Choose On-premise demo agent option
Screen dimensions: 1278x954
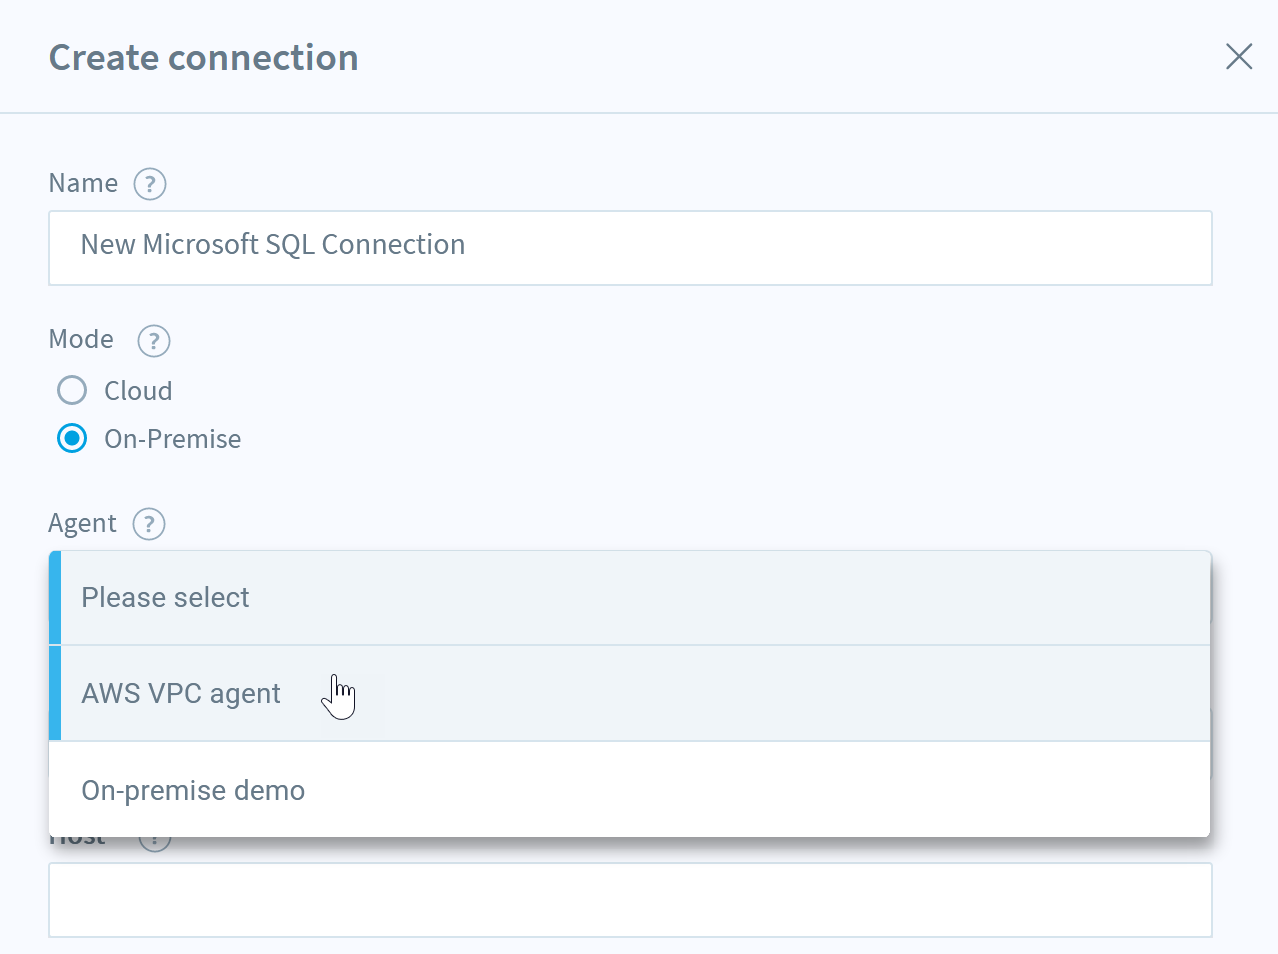630,790
